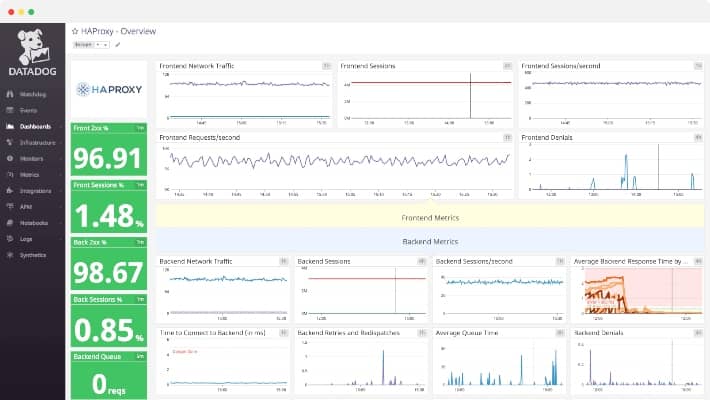Open Notebooks in the sidebar
This screenshot has width=710, height=400.
click(x=34, y=223)
